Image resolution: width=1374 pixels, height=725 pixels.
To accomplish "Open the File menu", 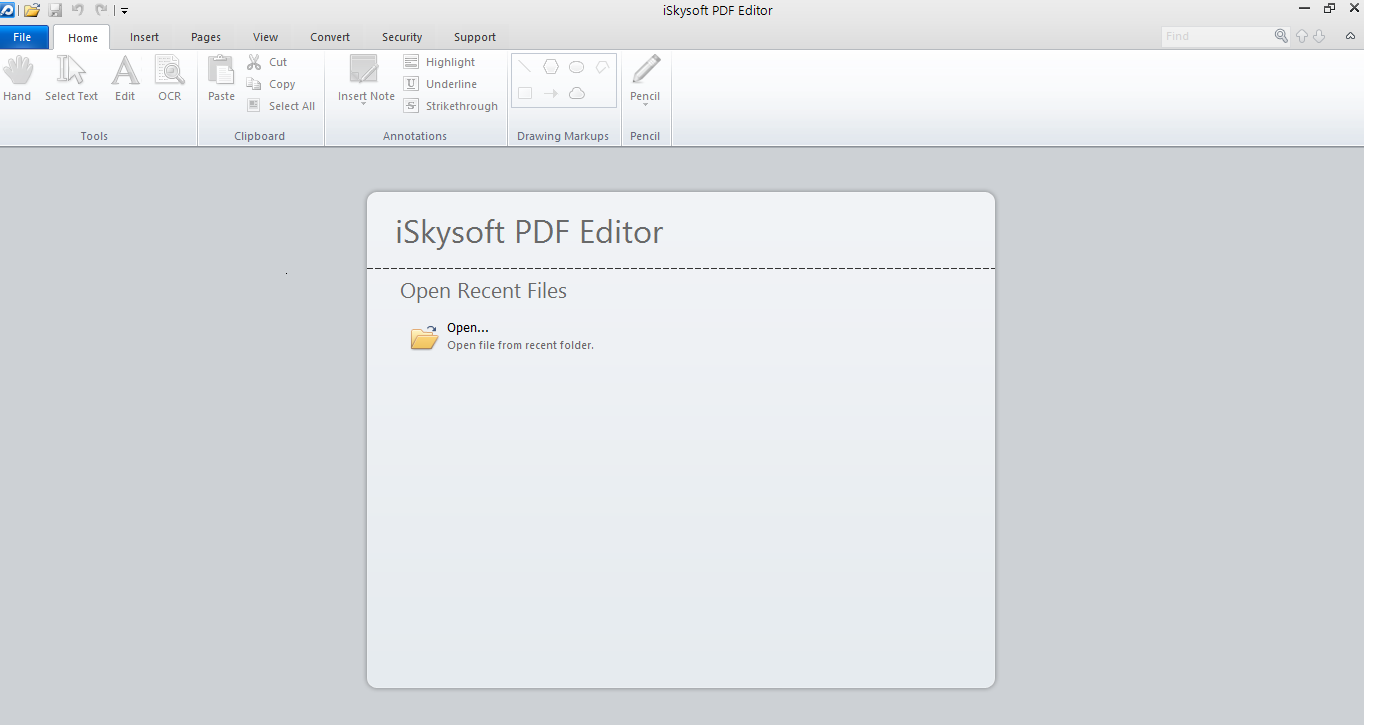I will click(22, 37).
